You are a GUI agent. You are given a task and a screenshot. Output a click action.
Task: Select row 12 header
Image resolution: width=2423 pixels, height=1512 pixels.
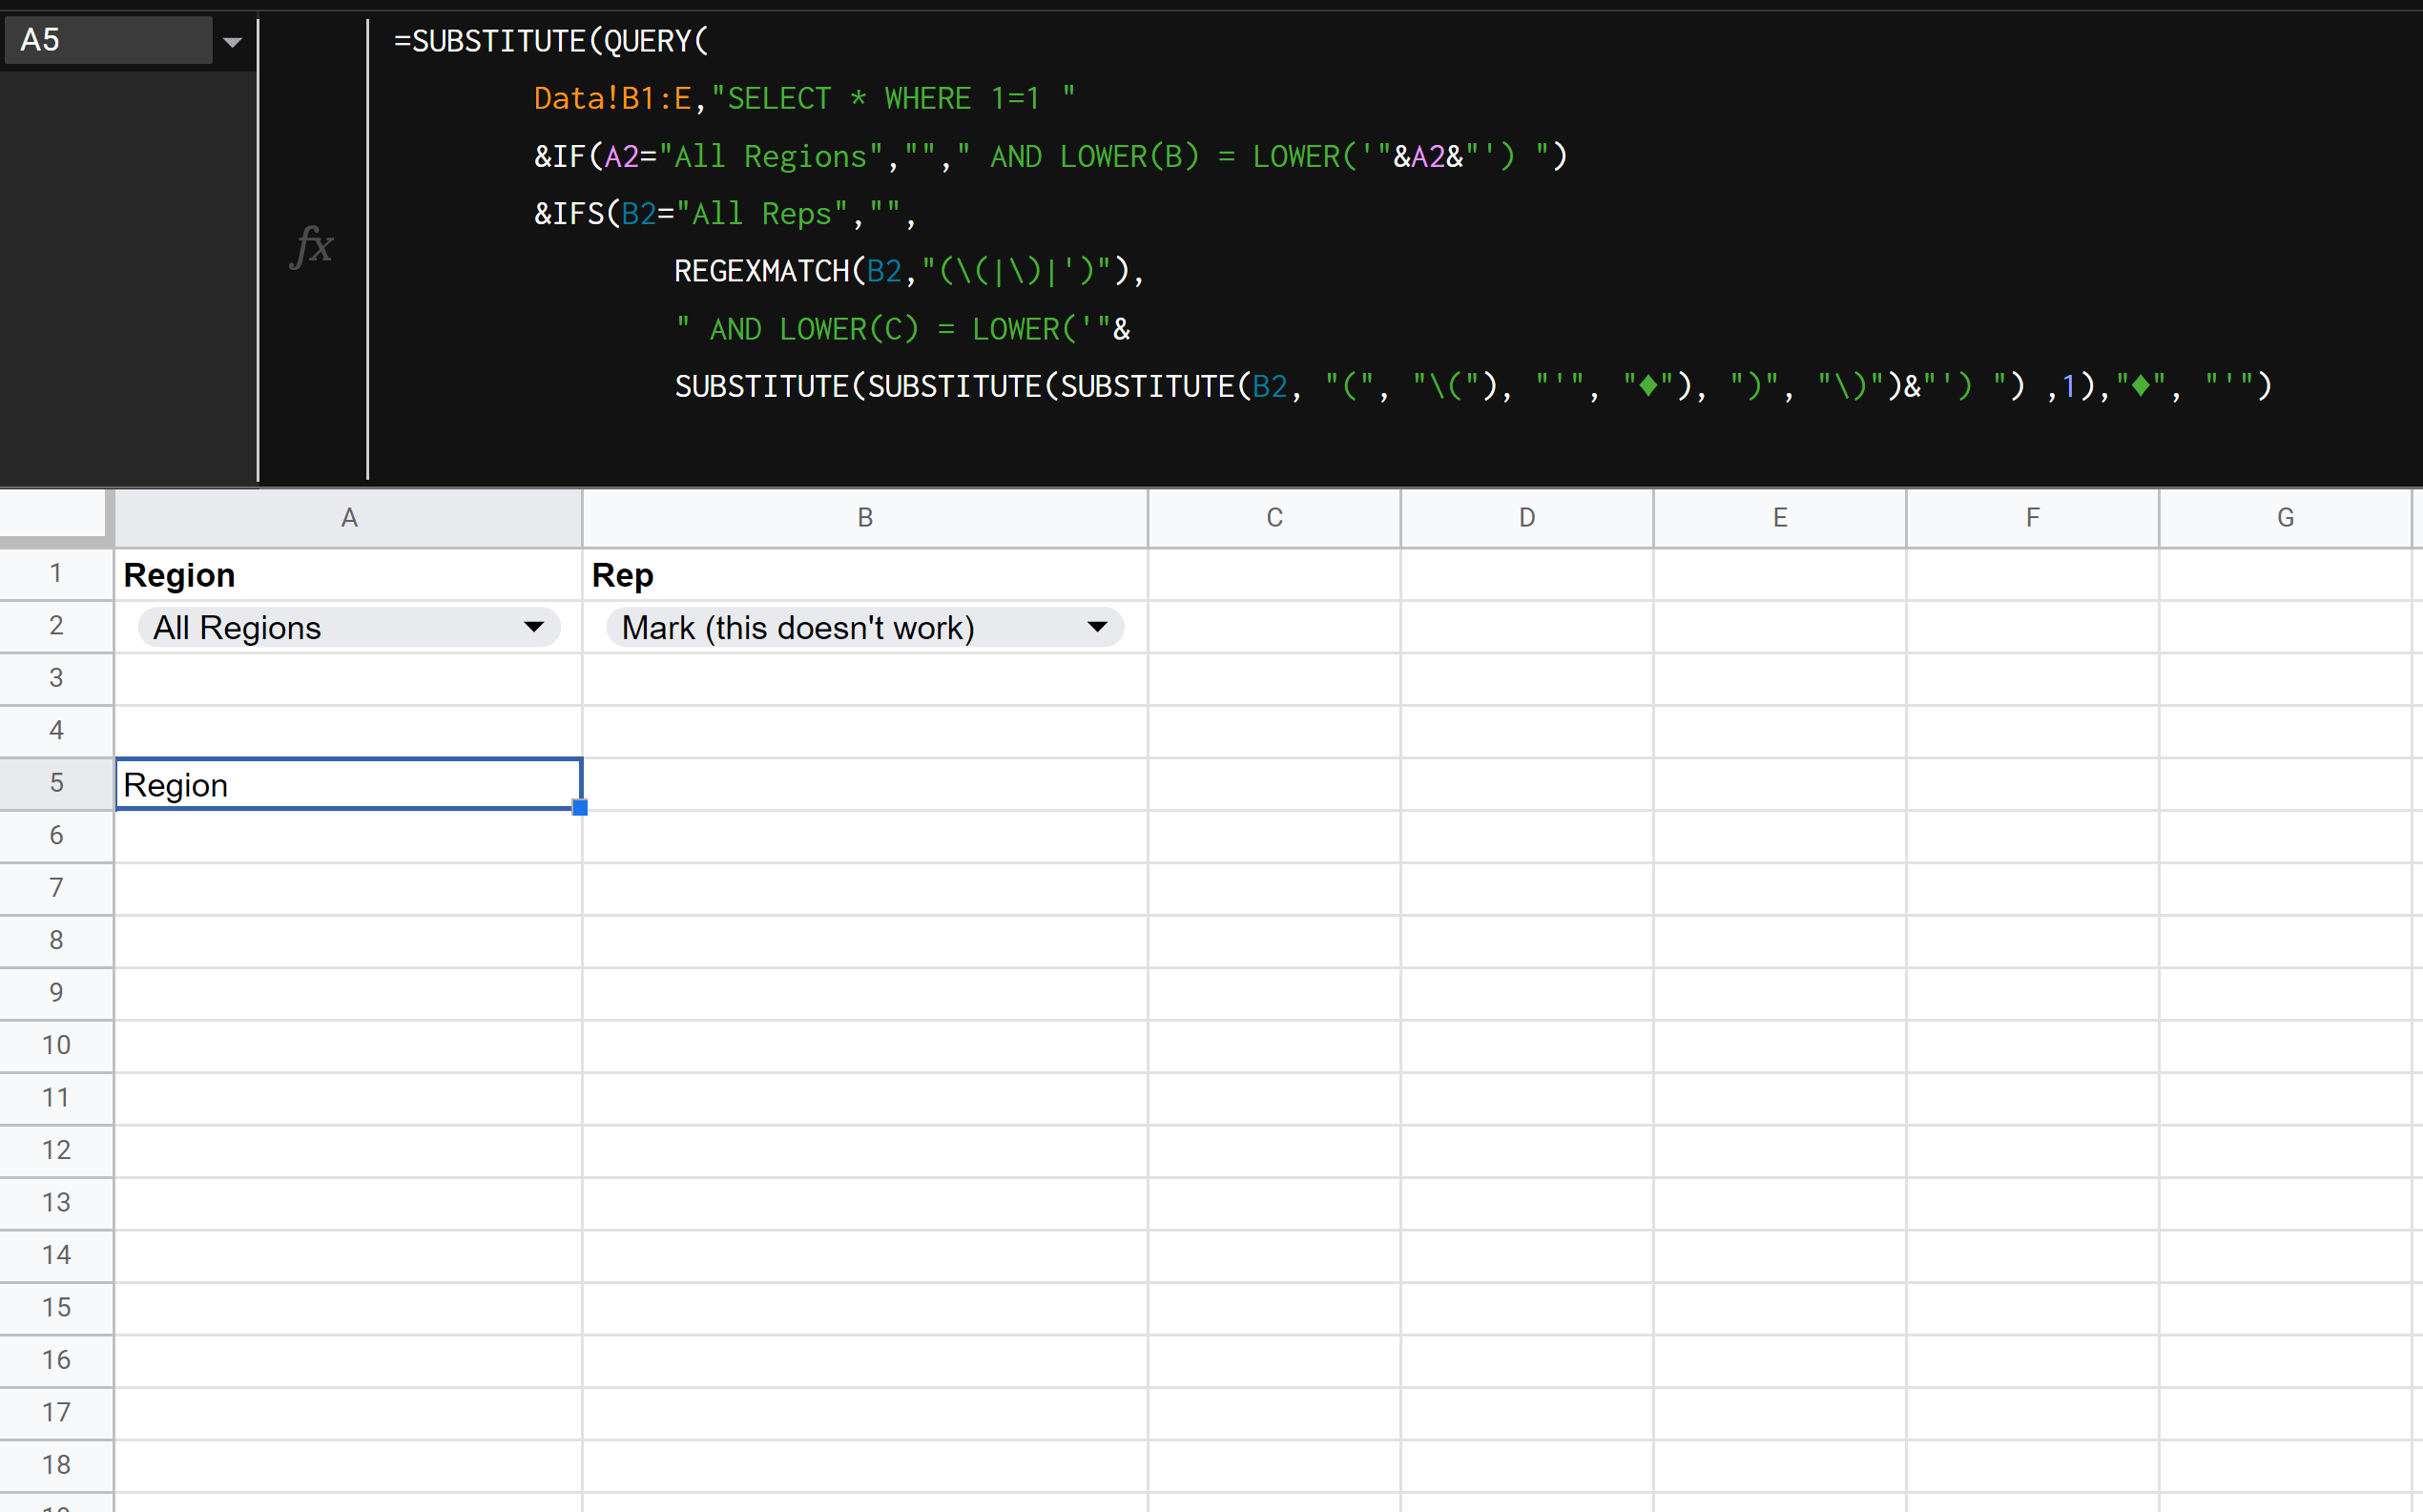(56, 1150)
